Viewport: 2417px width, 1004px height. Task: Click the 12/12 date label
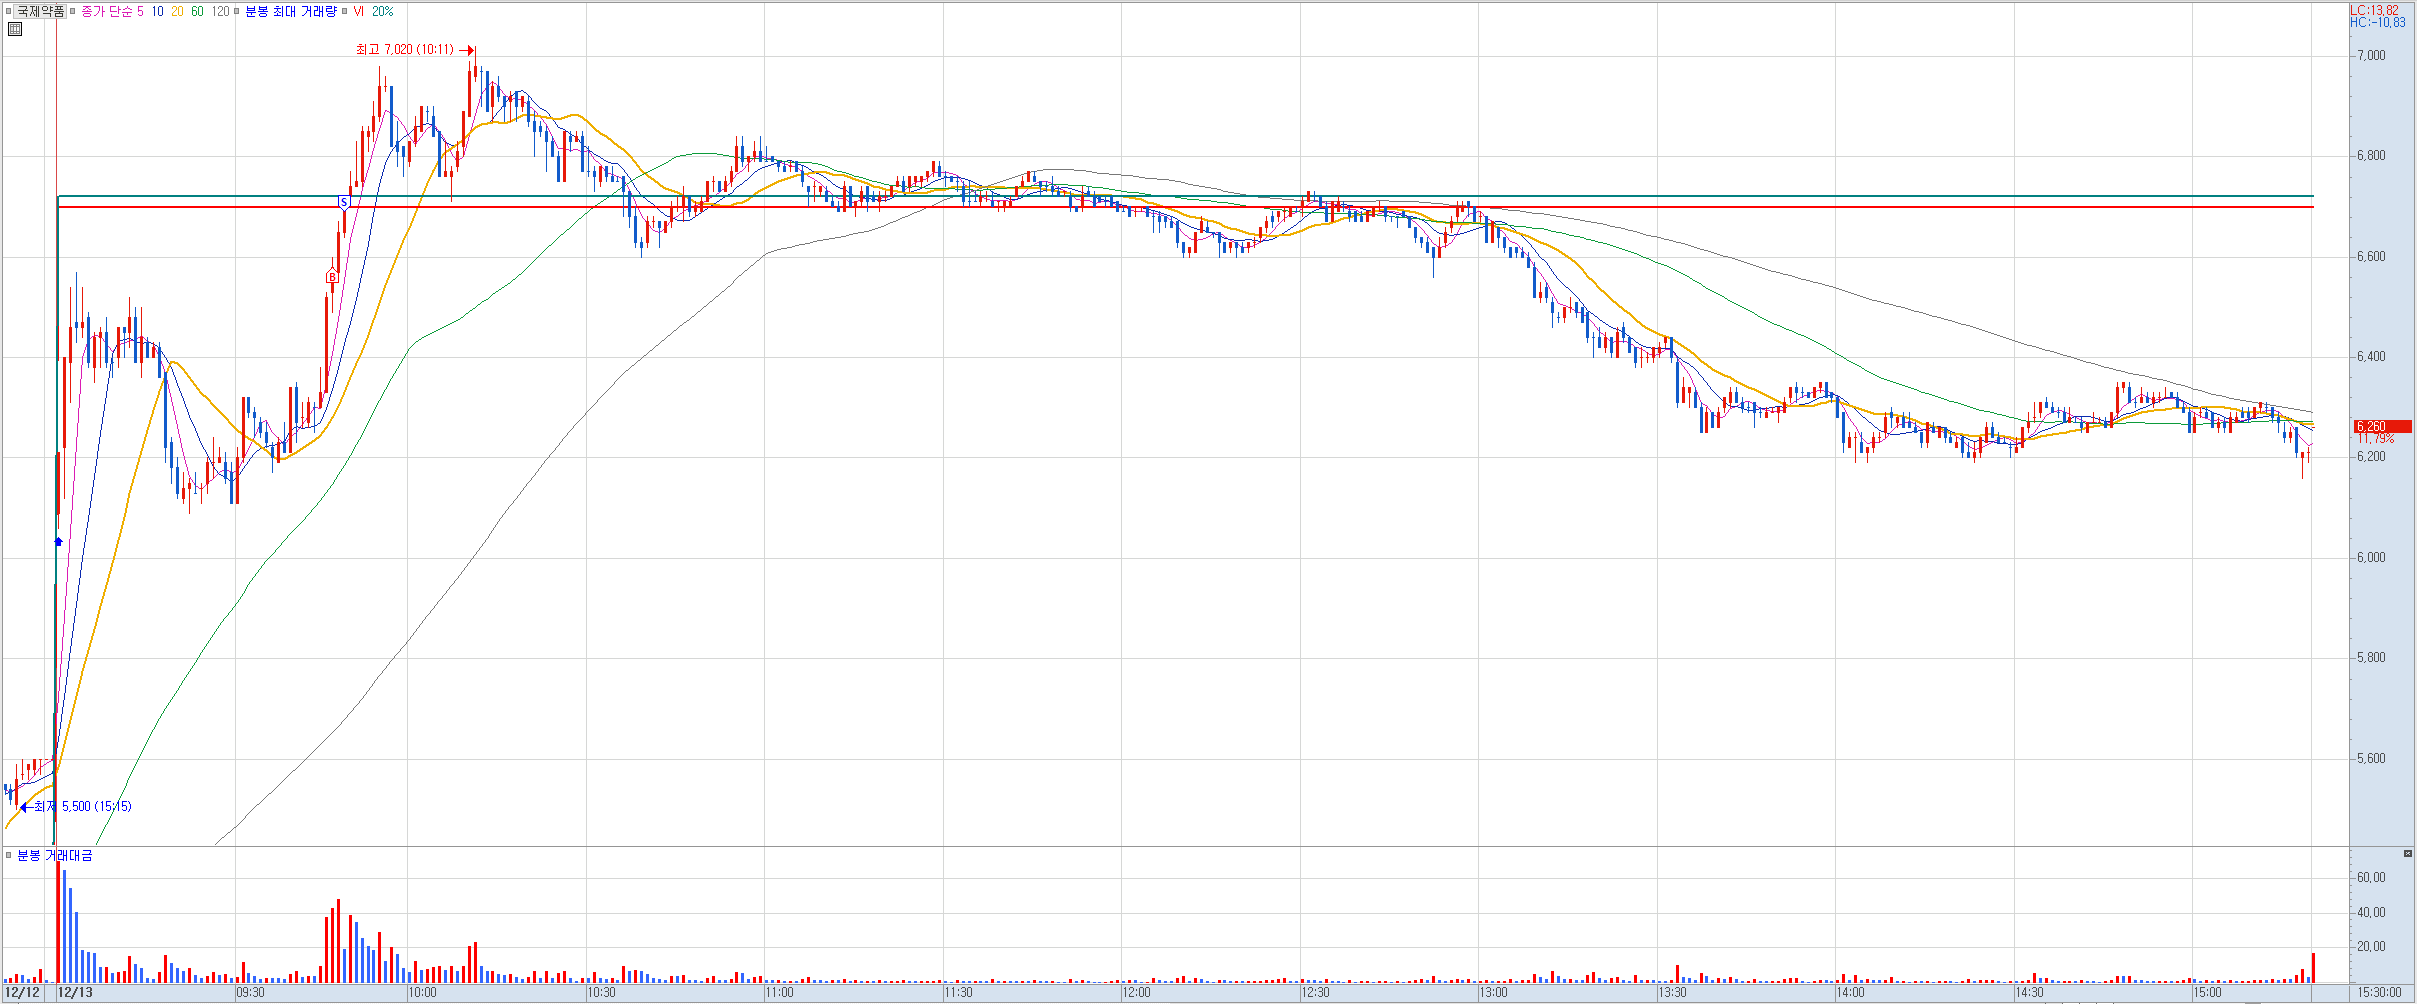(x=23, y=993)
